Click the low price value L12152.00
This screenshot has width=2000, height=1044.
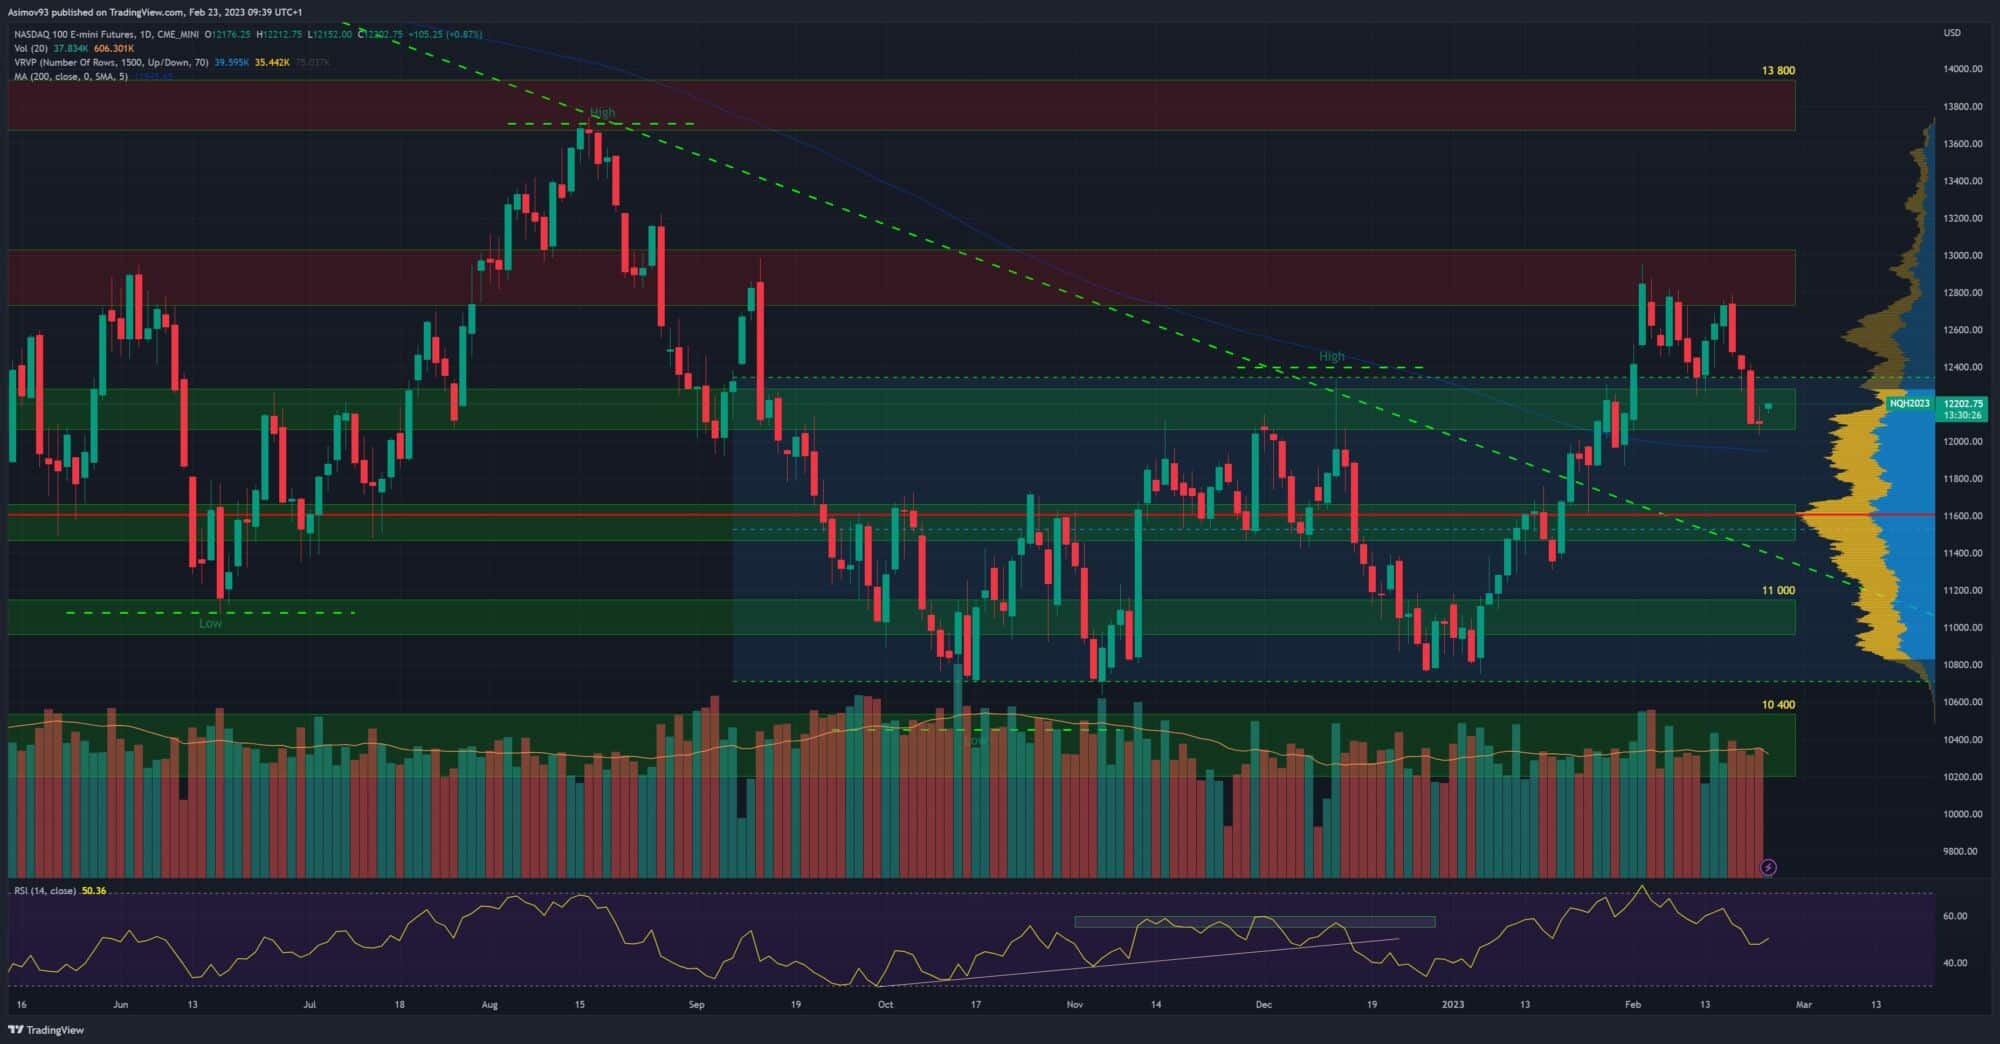click(330, 34)
